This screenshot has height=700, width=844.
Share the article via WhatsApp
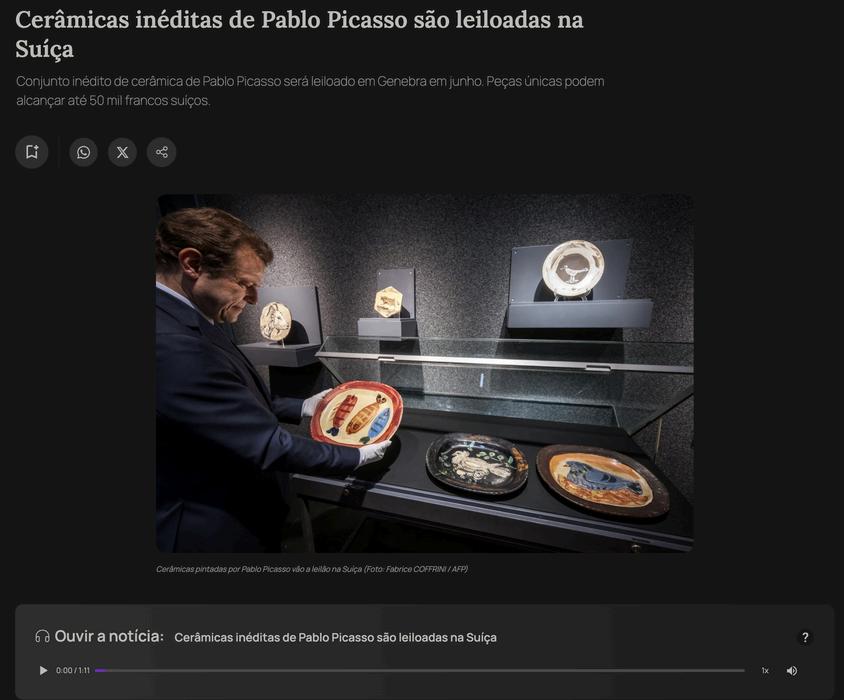point(83,152)
